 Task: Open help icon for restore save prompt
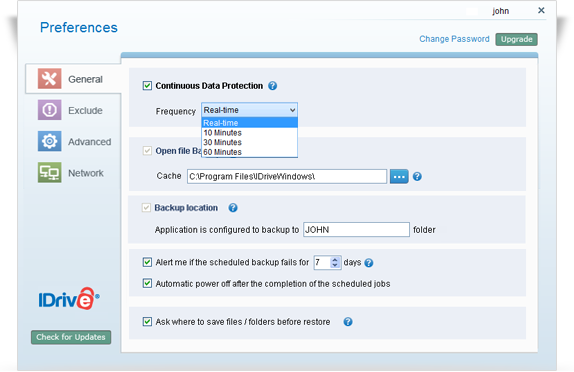[x=348, y=322]
